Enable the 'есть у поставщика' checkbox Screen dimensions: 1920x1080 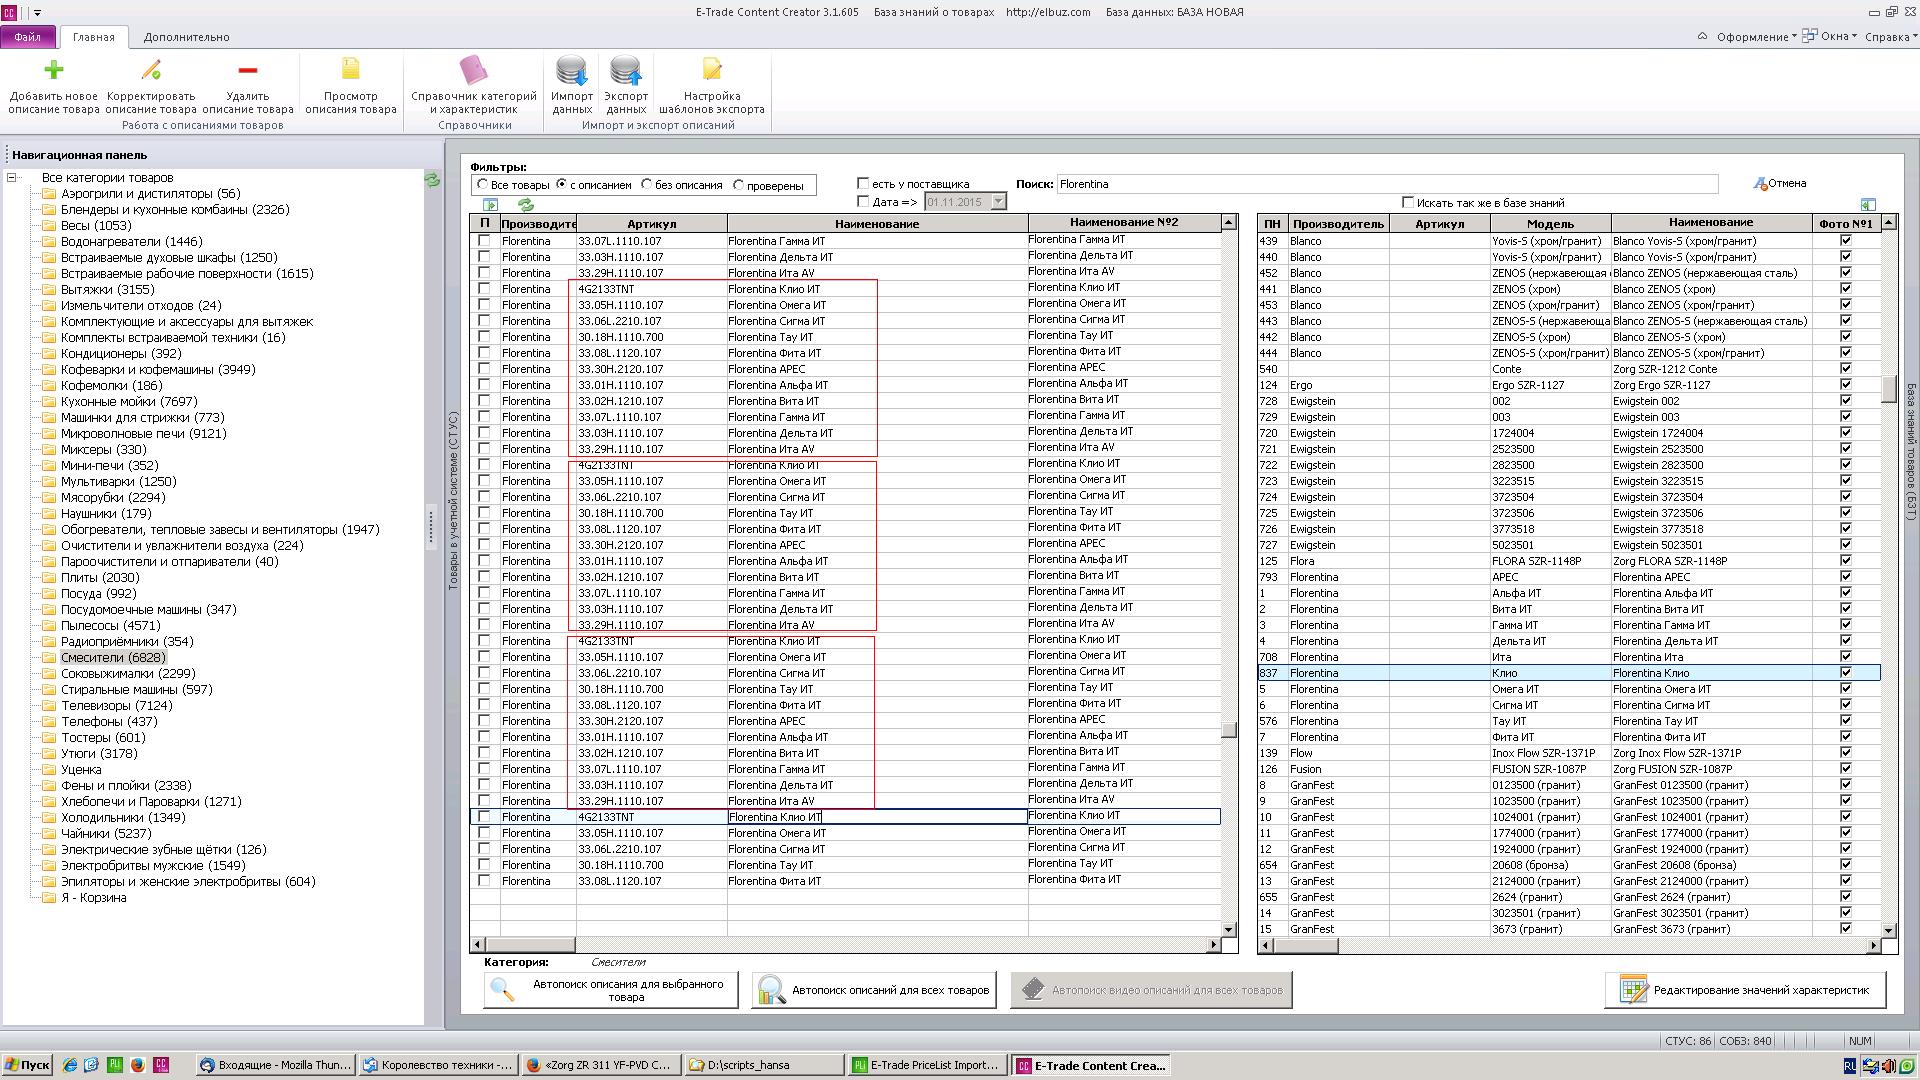(x=863, y=184)
